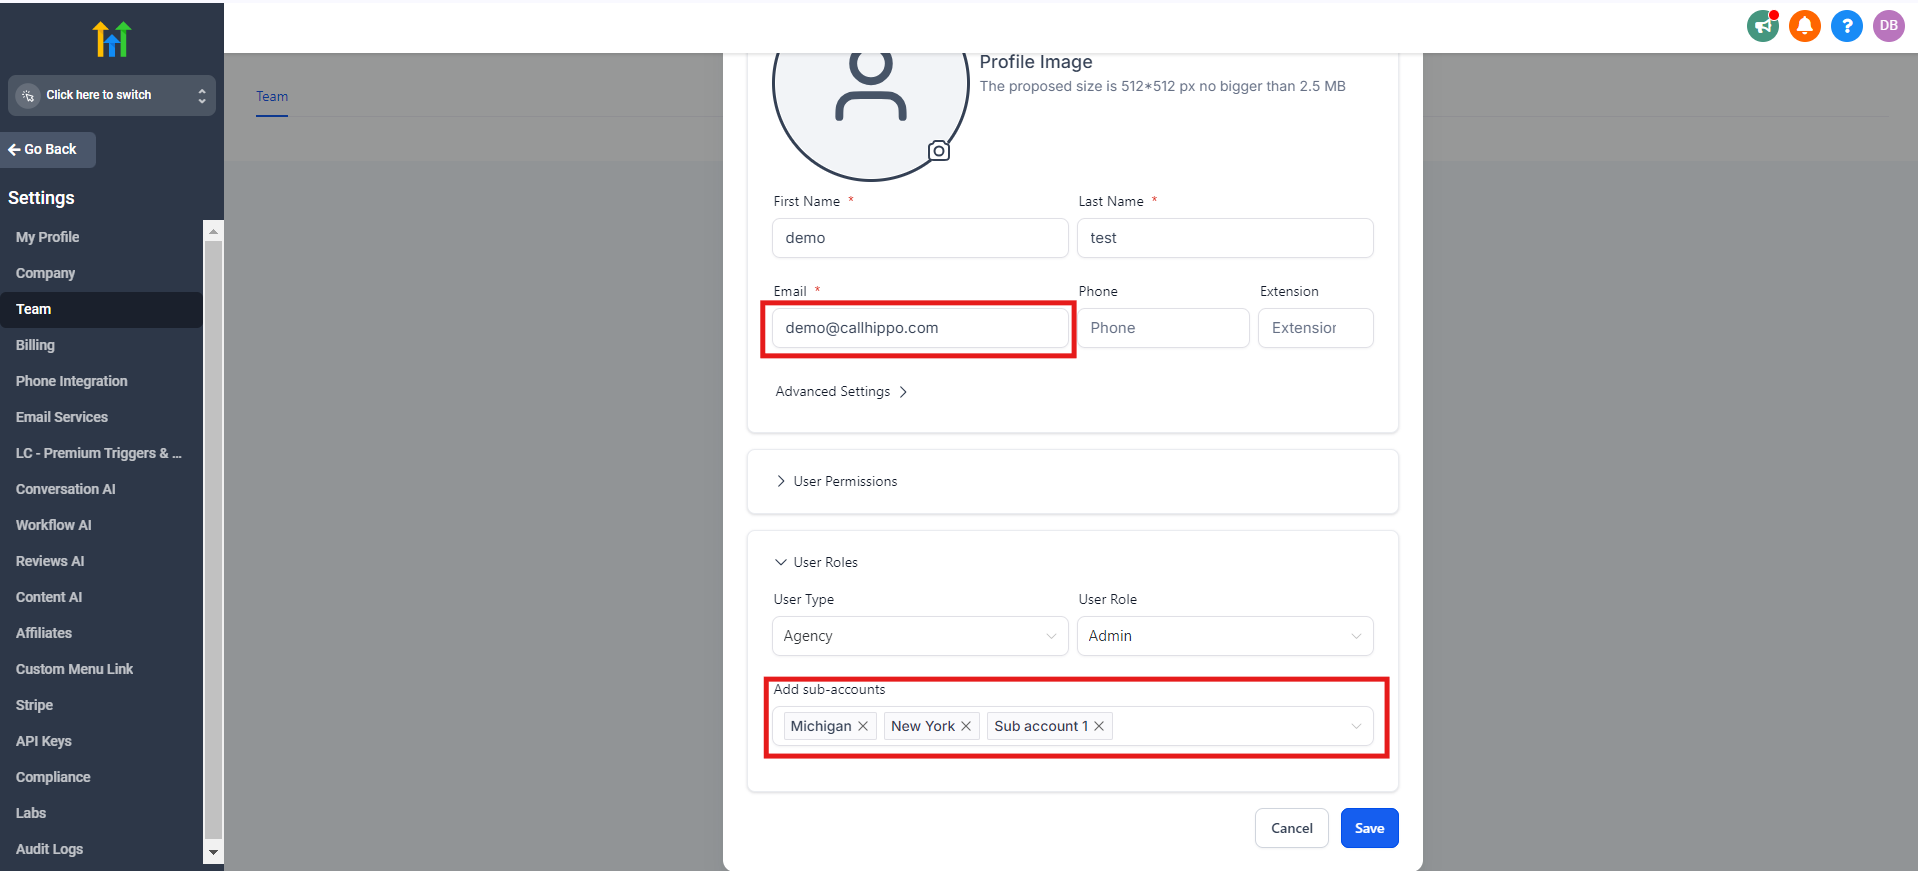Open the DB user avatar menu

coord(1889,26)
